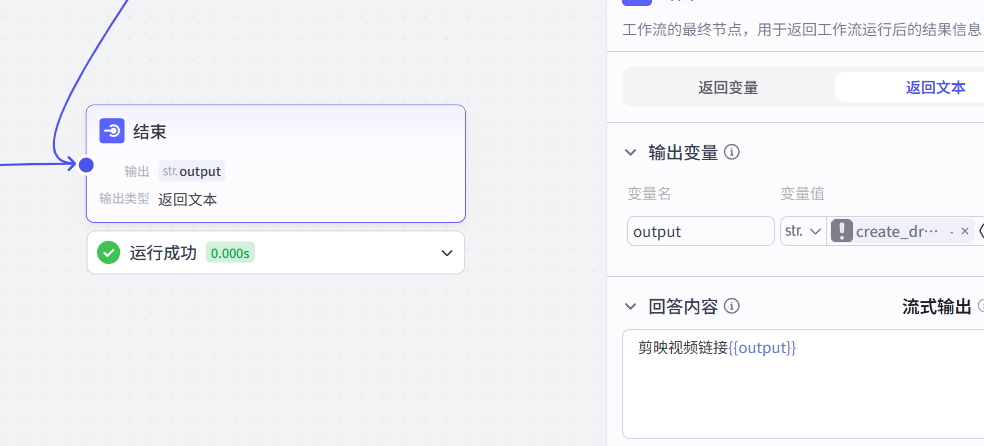This screenshot has height=446, width=984.
Task: Select the 返回文本 tab
Action: tap(935, 87)
